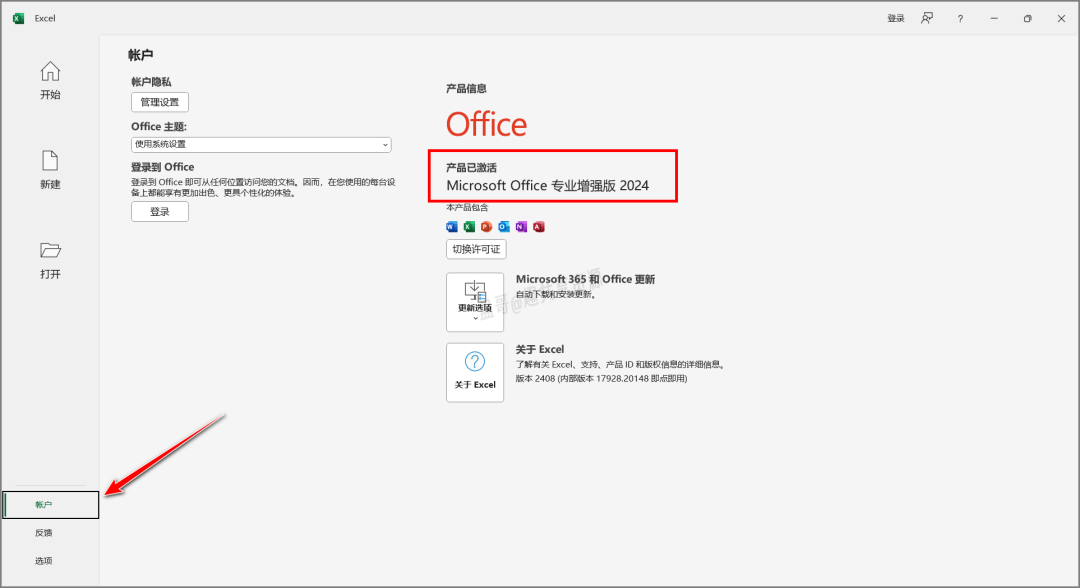Click the 切换许可证 button
This screenshot has width=1080, height=588.
[476, 249]
